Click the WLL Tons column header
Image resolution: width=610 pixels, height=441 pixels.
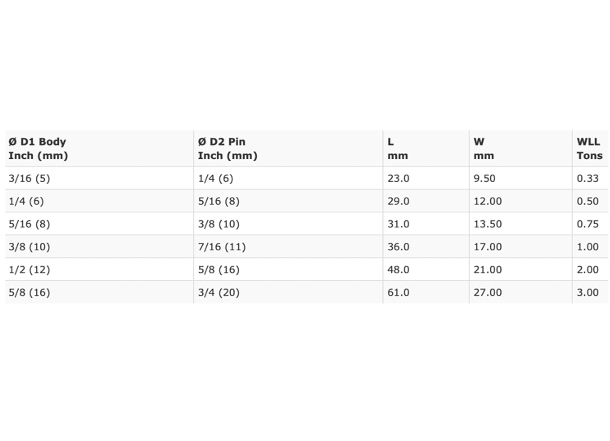589,149
